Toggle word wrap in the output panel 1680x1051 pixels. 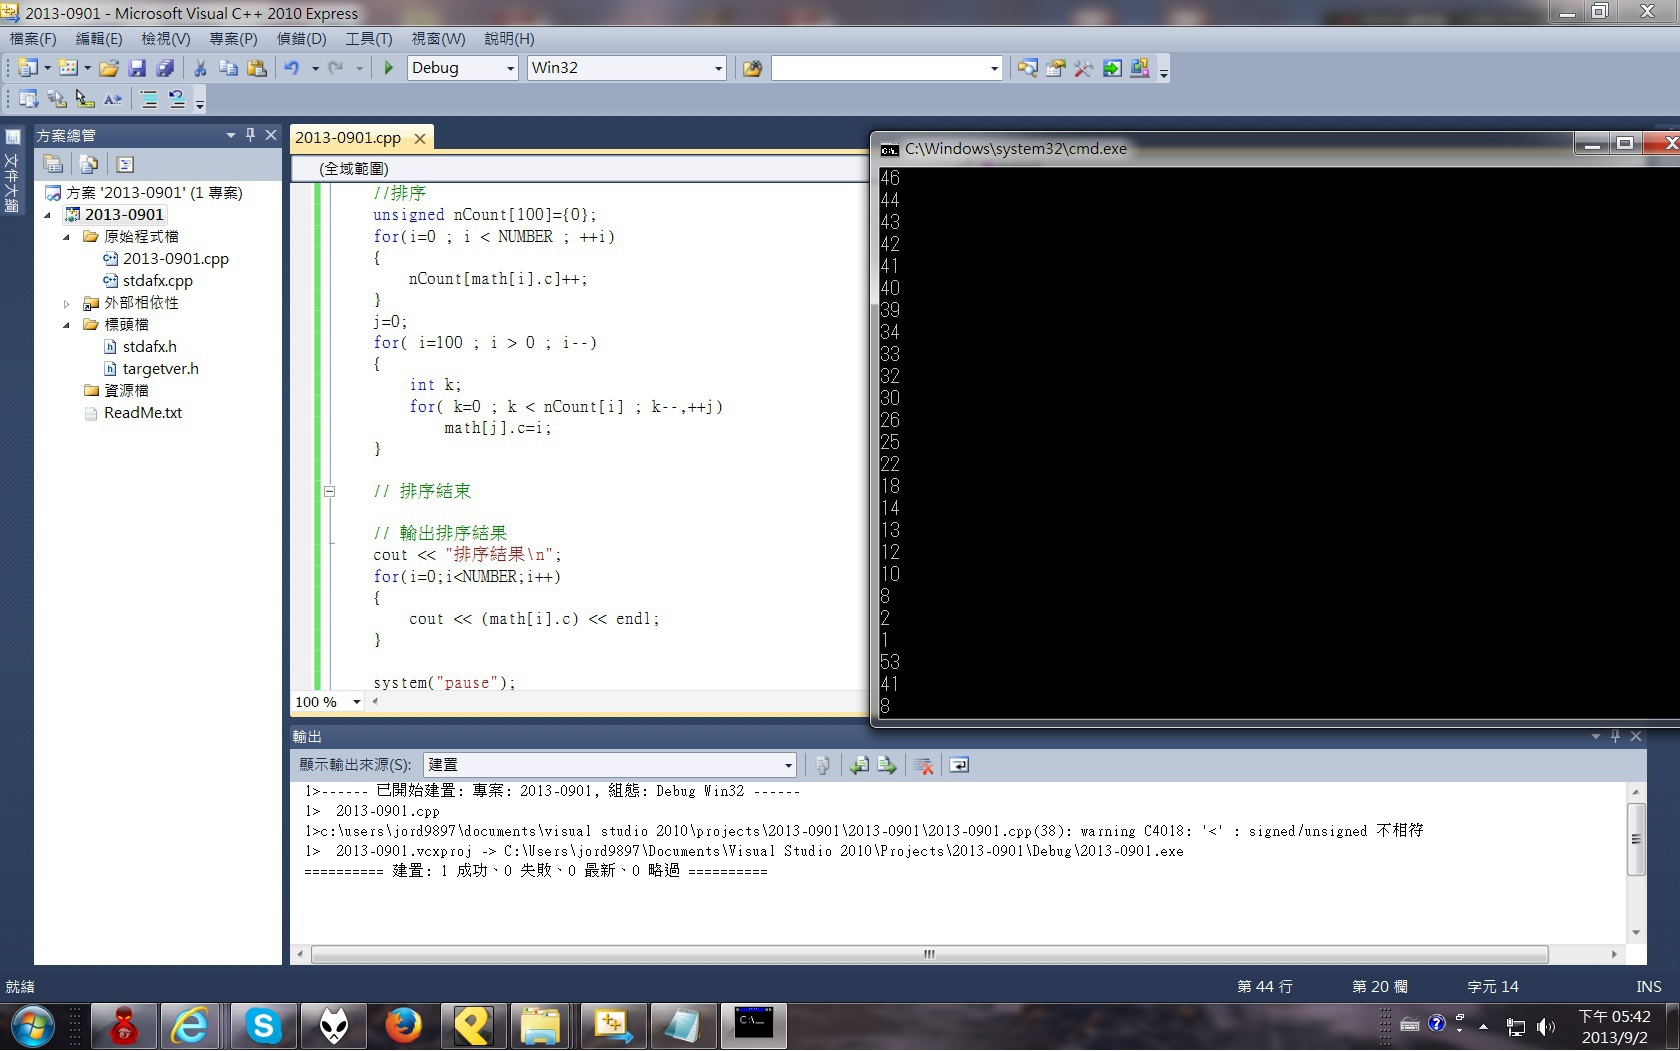[x=958, y=765]
